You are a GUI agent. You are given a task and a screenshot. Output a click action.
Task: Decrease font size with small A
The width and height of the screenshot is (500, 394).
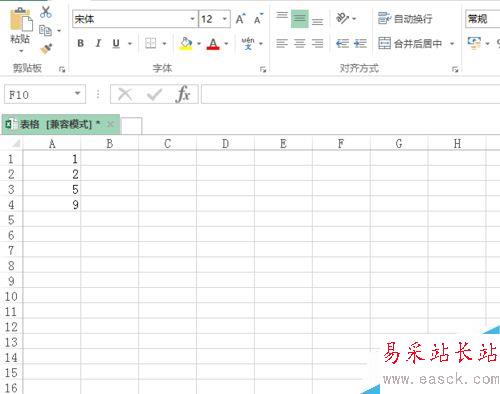[258, 19]
